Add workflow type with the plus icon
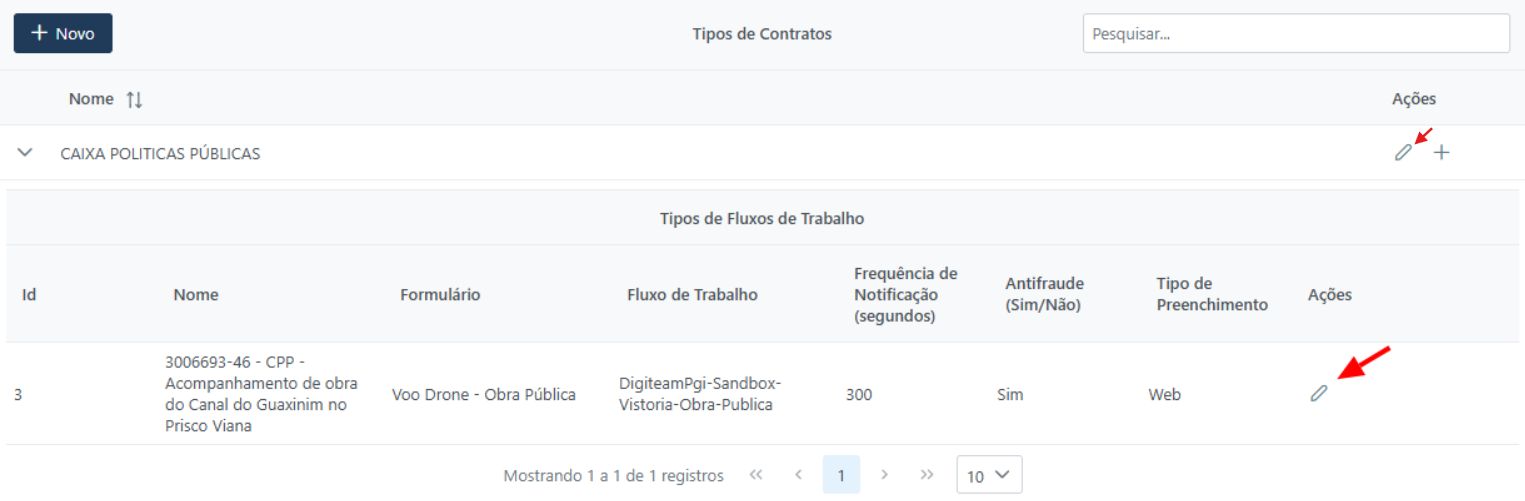The image size is (1525, 501). point(1441,153)
